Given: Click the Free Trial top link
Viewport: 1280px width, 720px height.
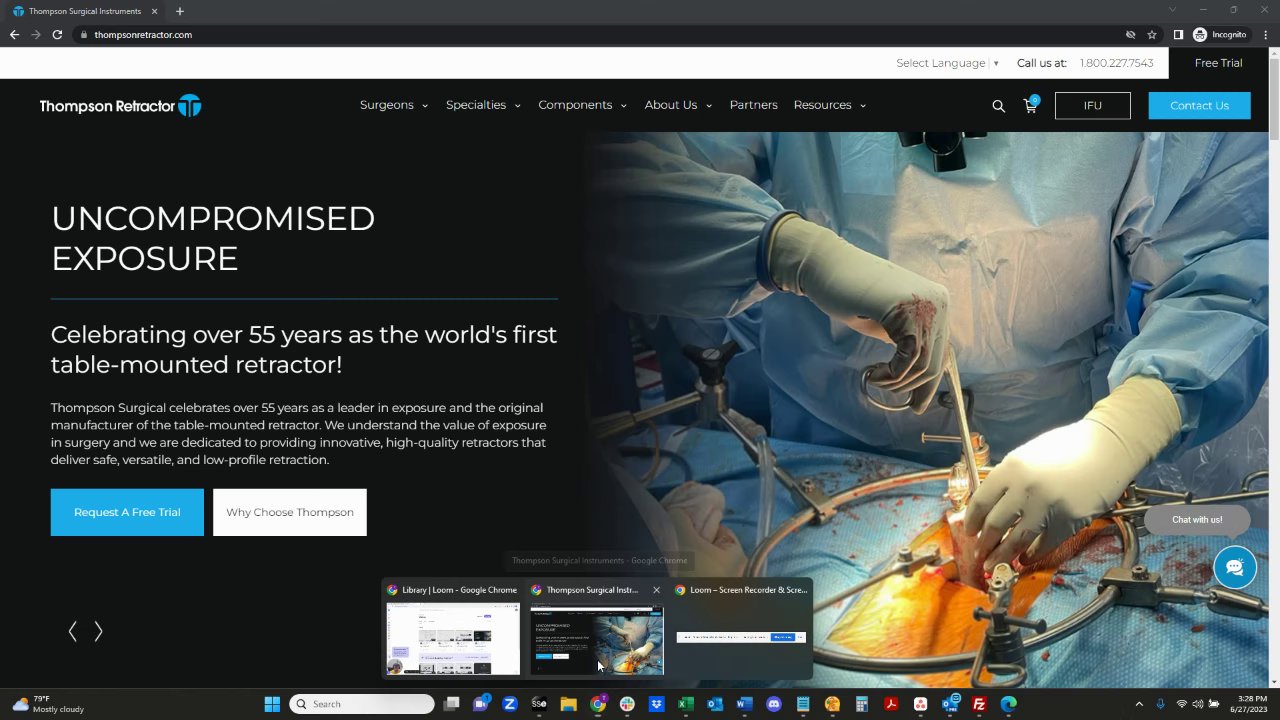Looking at the screenshot, I should pos(1218,63).
